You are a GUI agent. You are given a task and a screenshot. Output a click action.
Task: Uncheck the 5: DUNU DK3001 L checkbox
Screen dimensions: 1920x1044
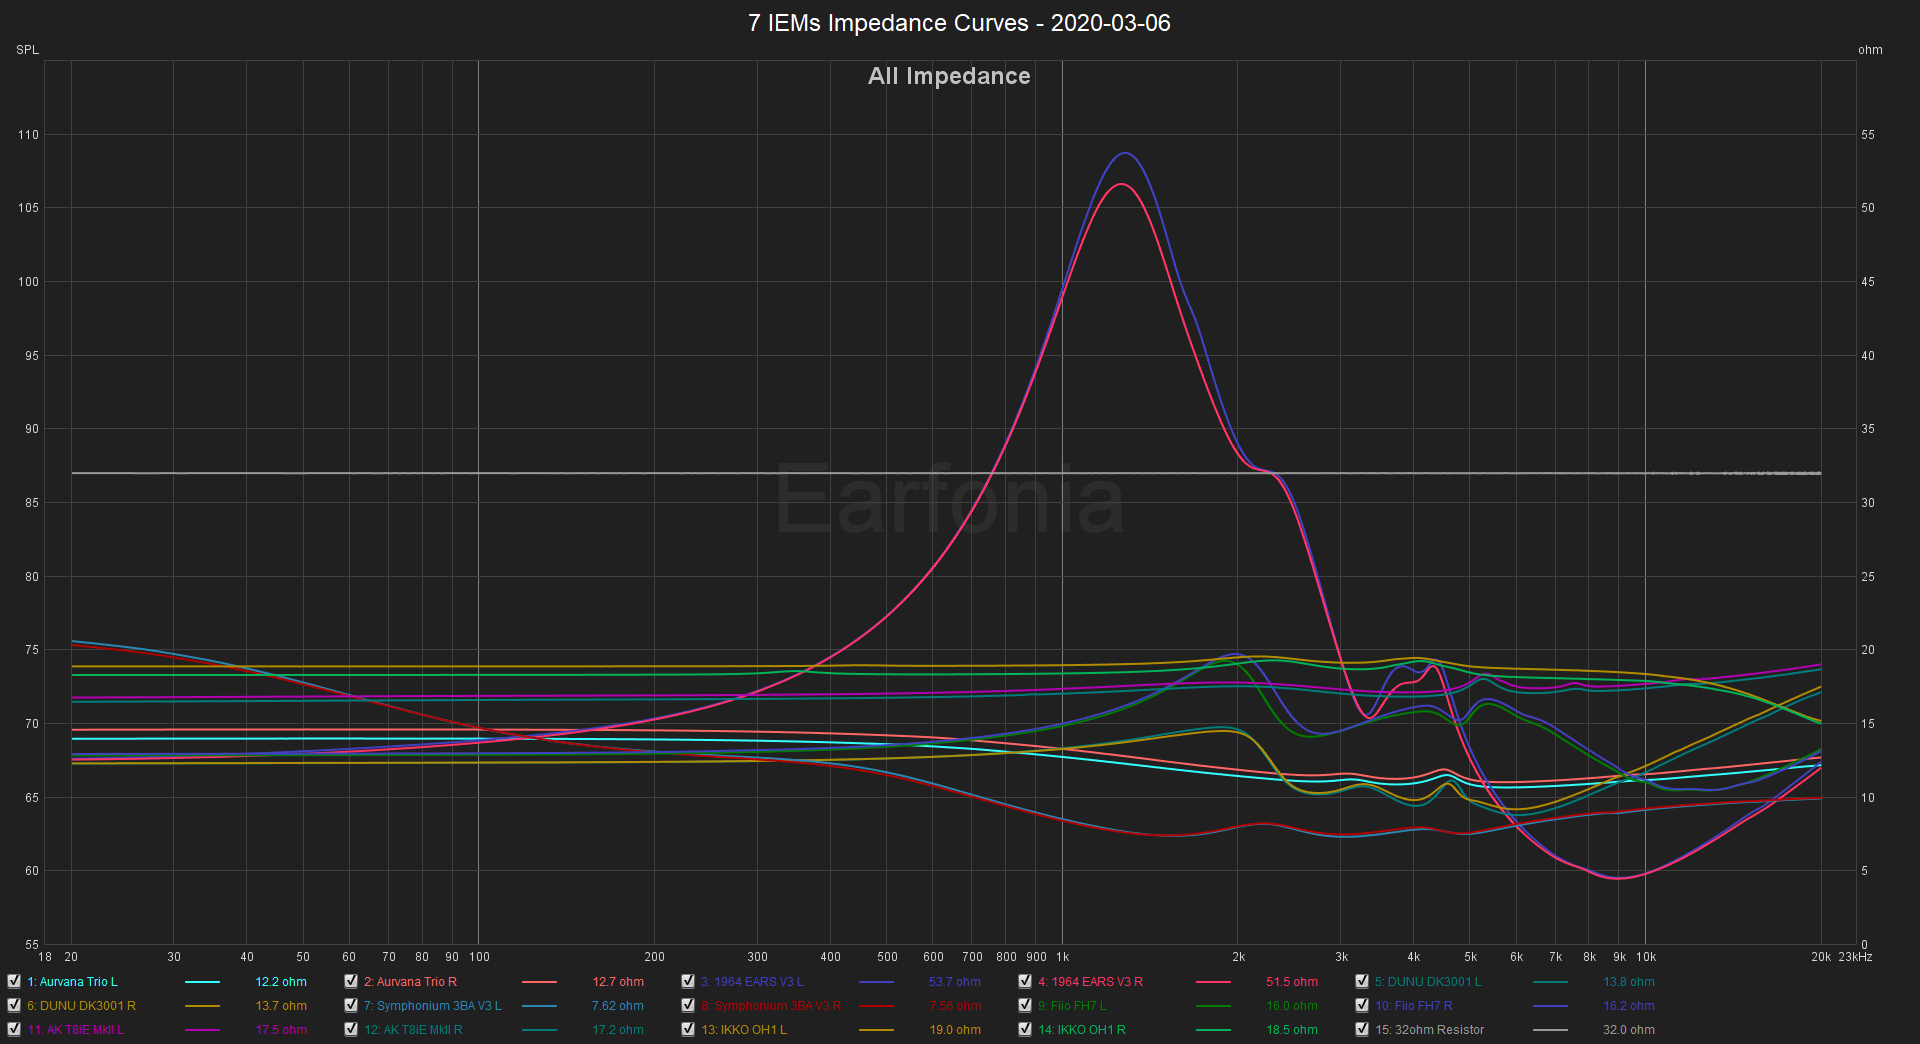tap(1362, 981)
